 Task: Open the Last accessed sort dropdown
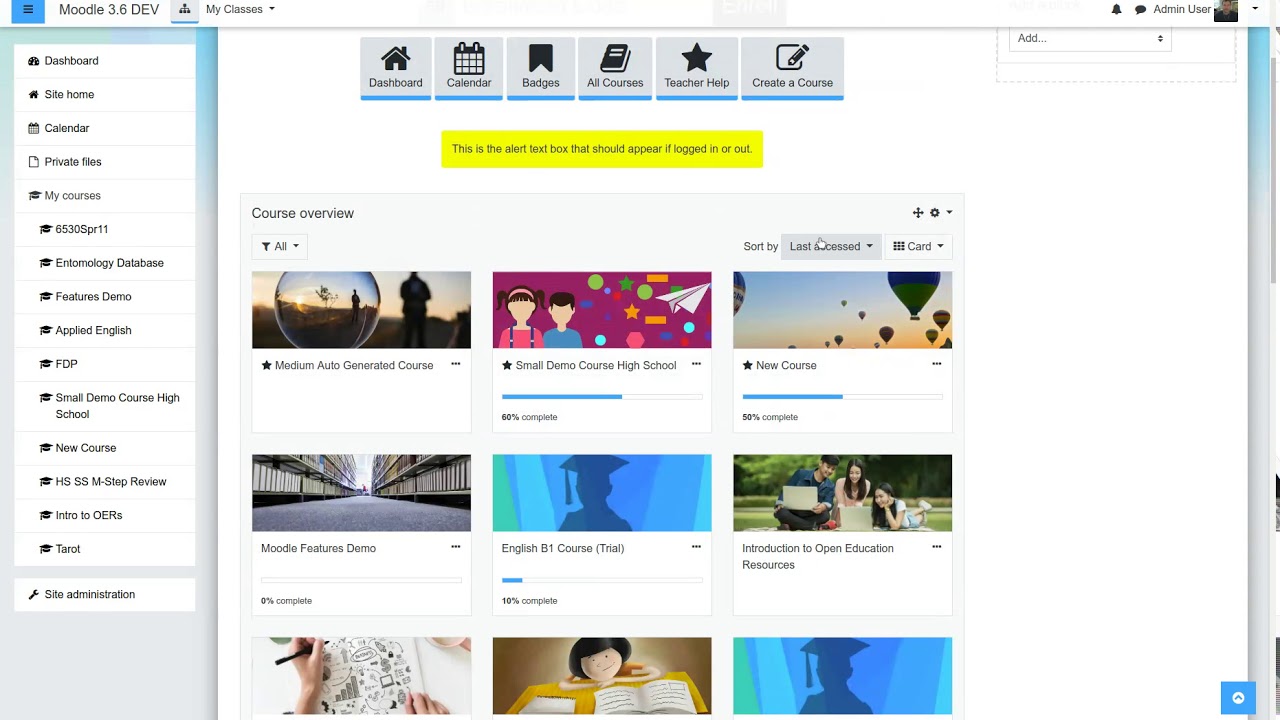pyautogui.click(x=831, y=246)
